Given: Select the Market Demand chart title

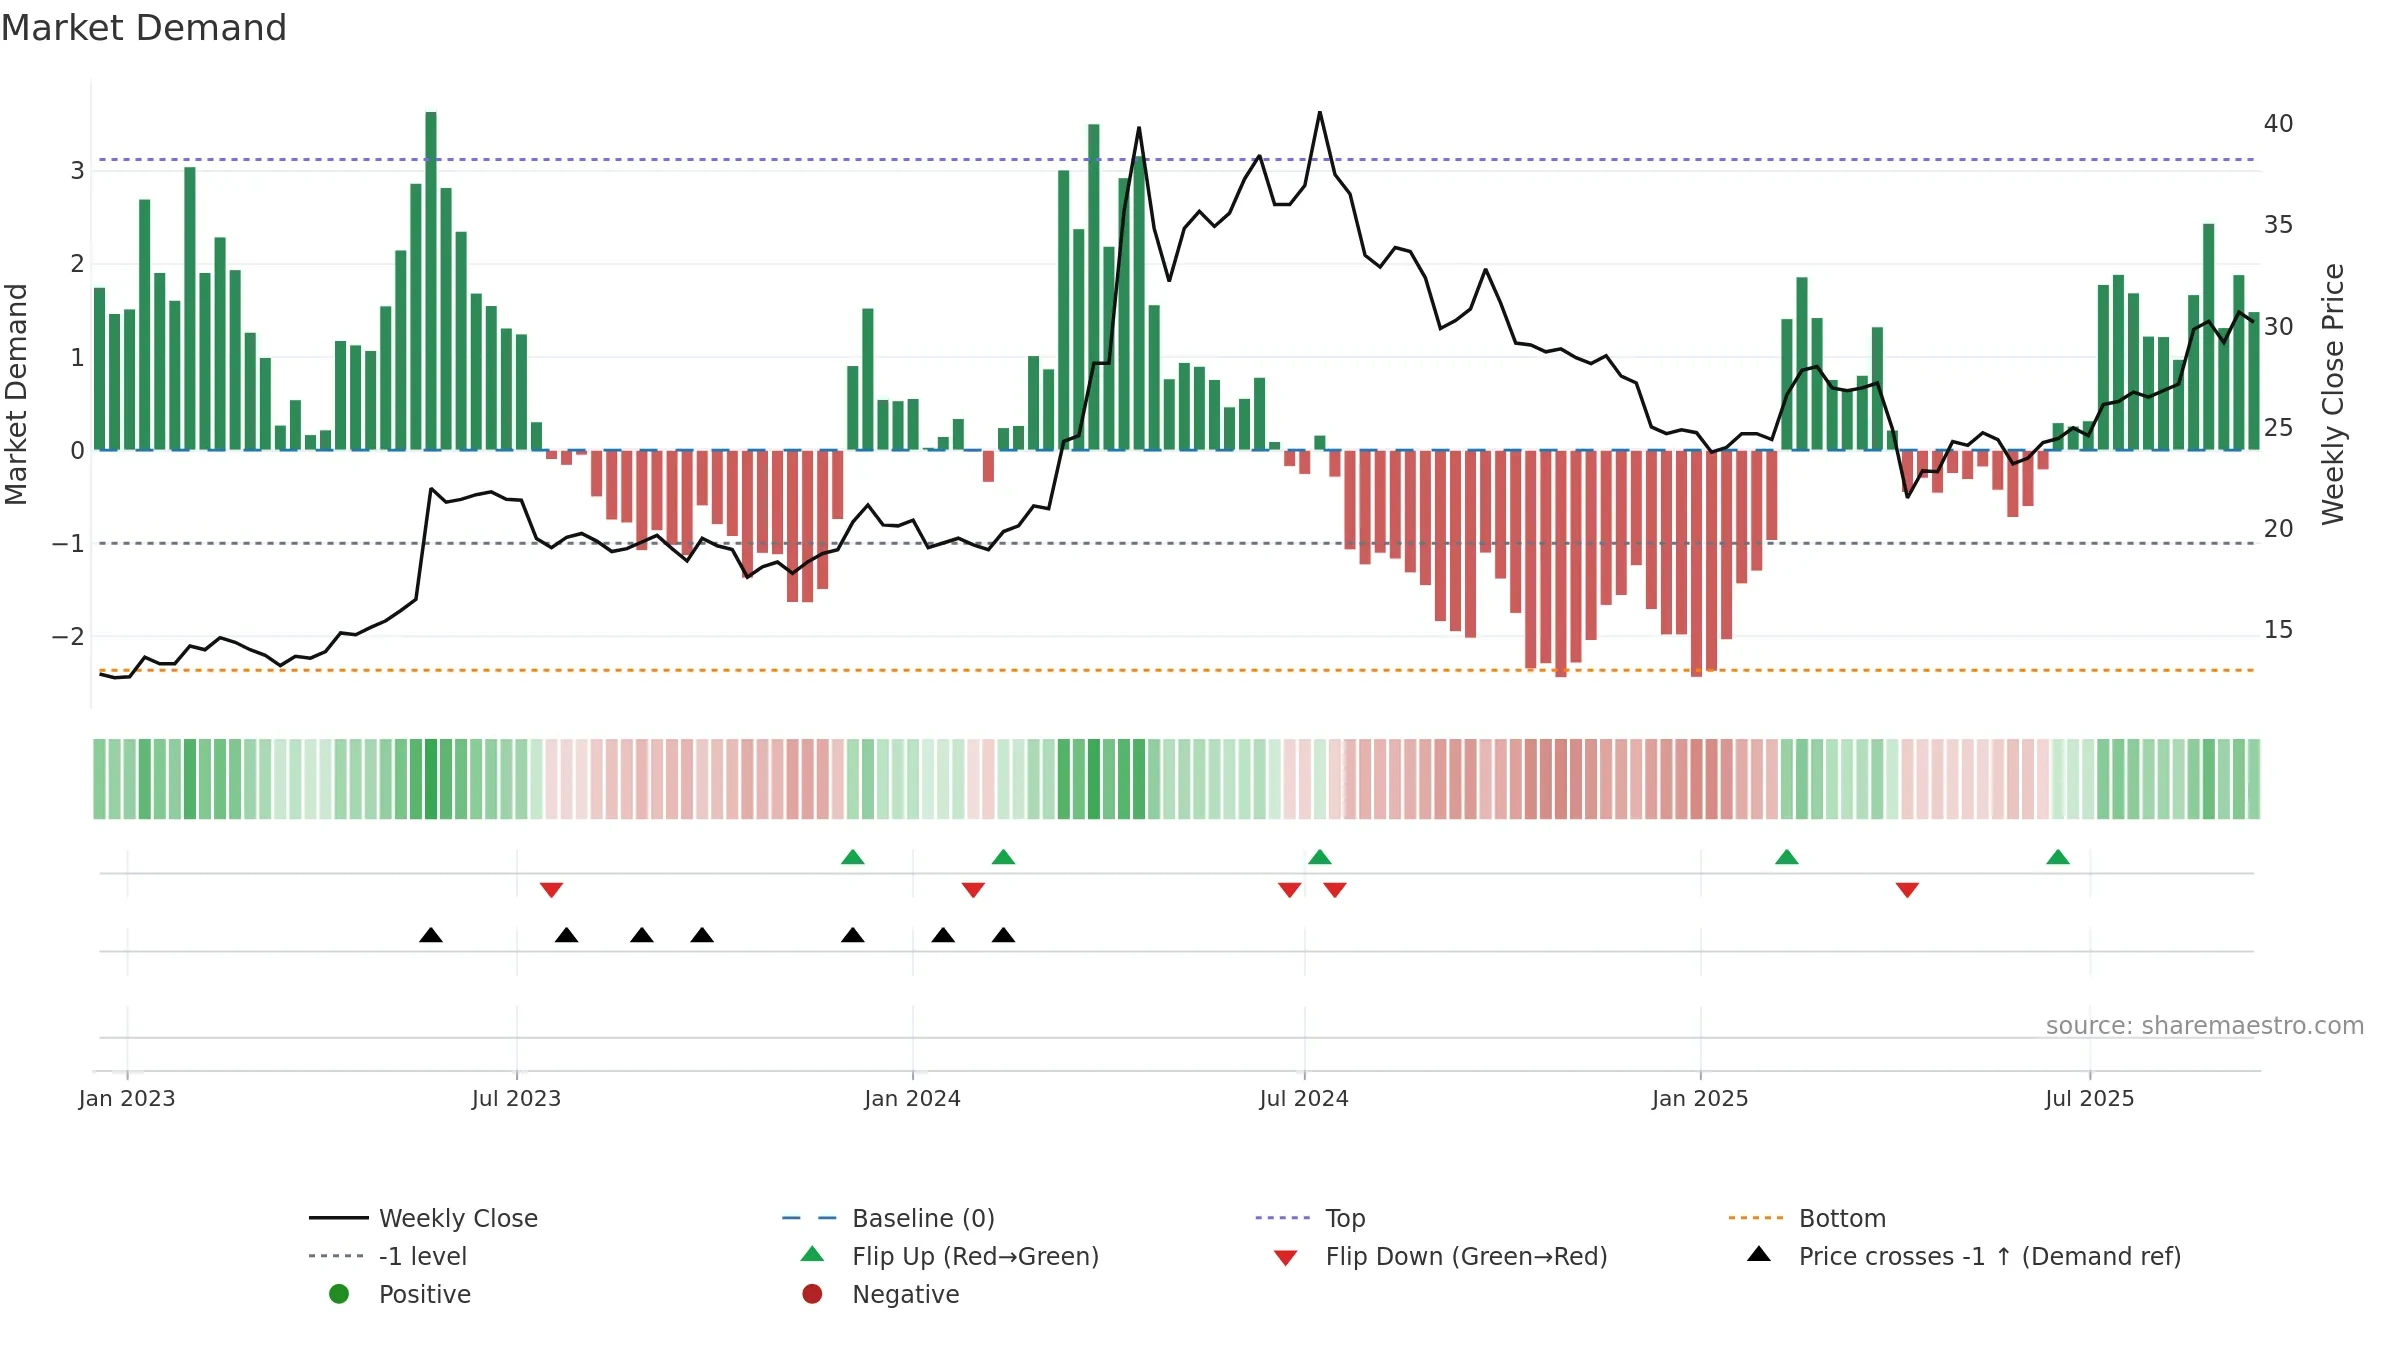Looking at the screenshot, I should pos(144,28).
